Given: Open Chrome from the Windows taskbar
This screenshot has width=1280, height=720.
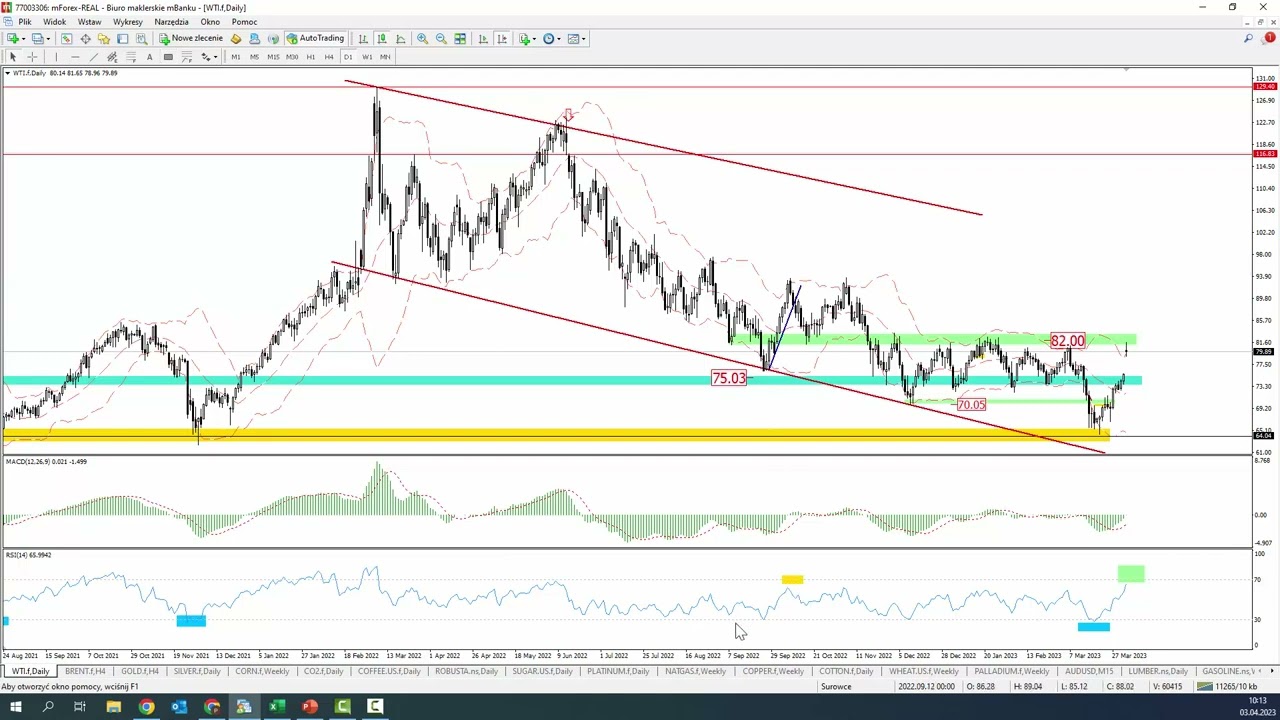Looking at the screenshot, I should click(x=146, y=707).
